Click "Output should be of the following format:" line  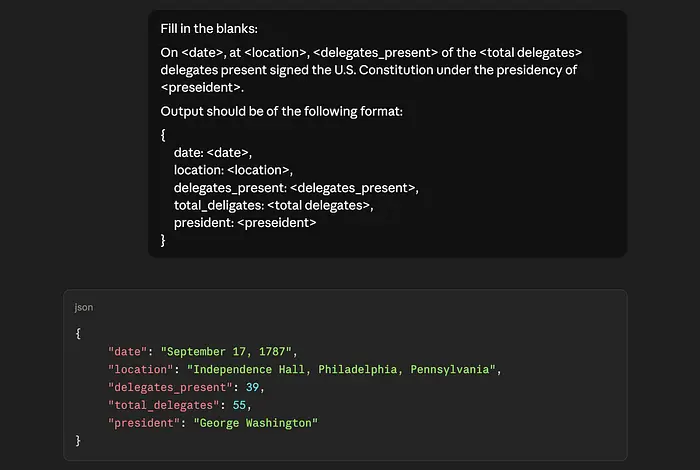coord(281,111)
